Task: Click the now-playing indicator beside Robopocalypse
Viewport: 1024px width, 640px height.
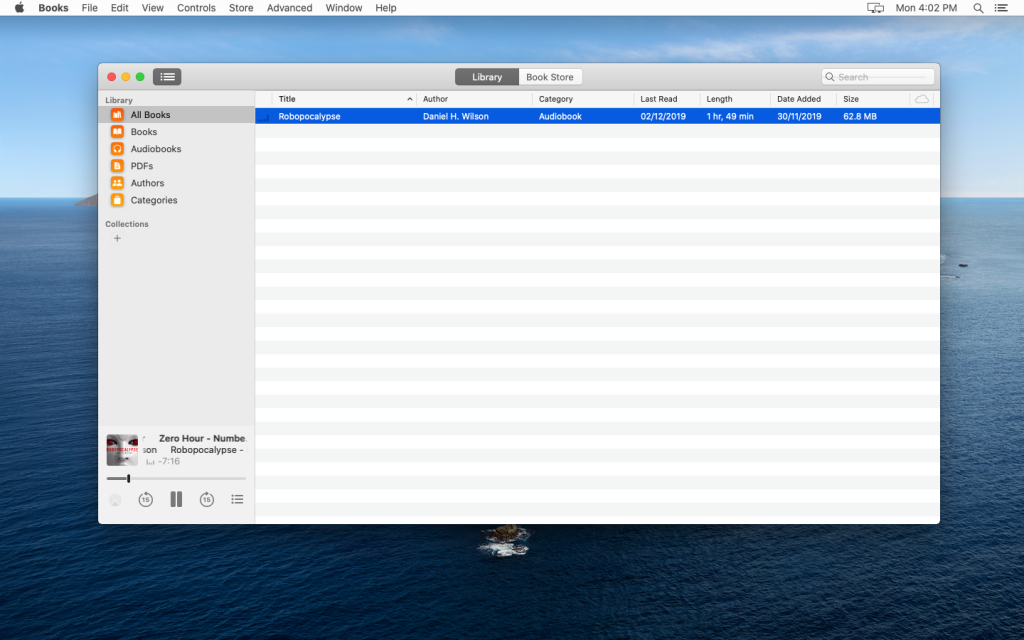Action: tap(264, 117)
